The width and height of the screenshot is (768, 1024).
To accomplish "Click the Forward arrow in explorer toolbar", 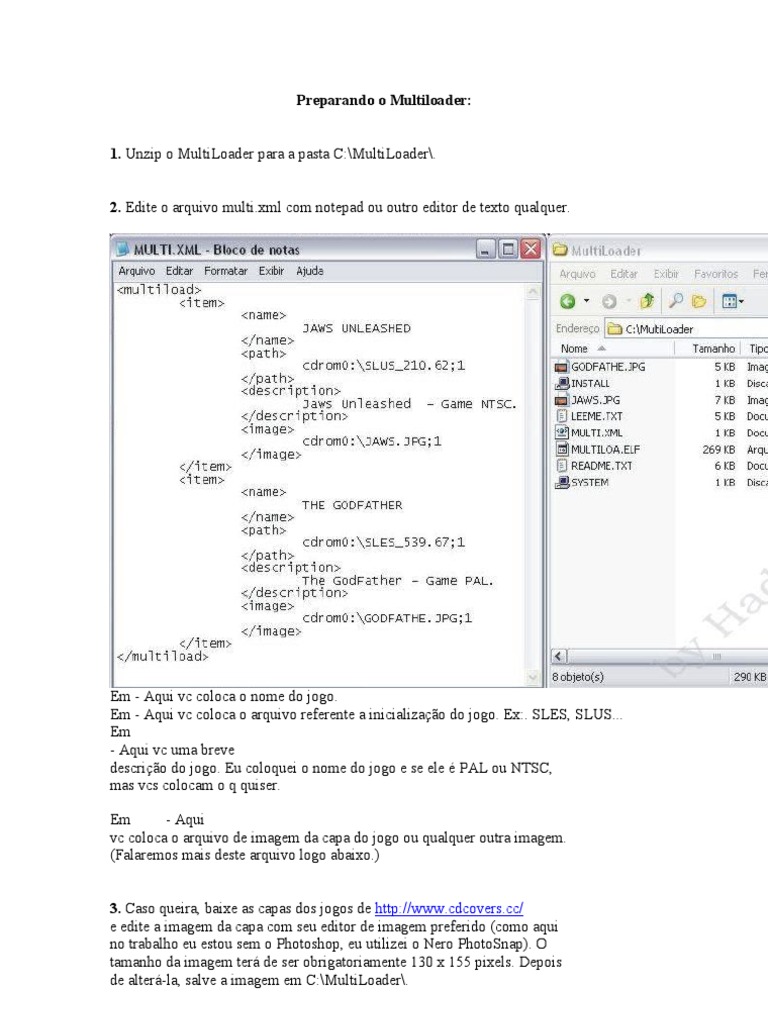I will pyautogui.click(x=609, y=302).
